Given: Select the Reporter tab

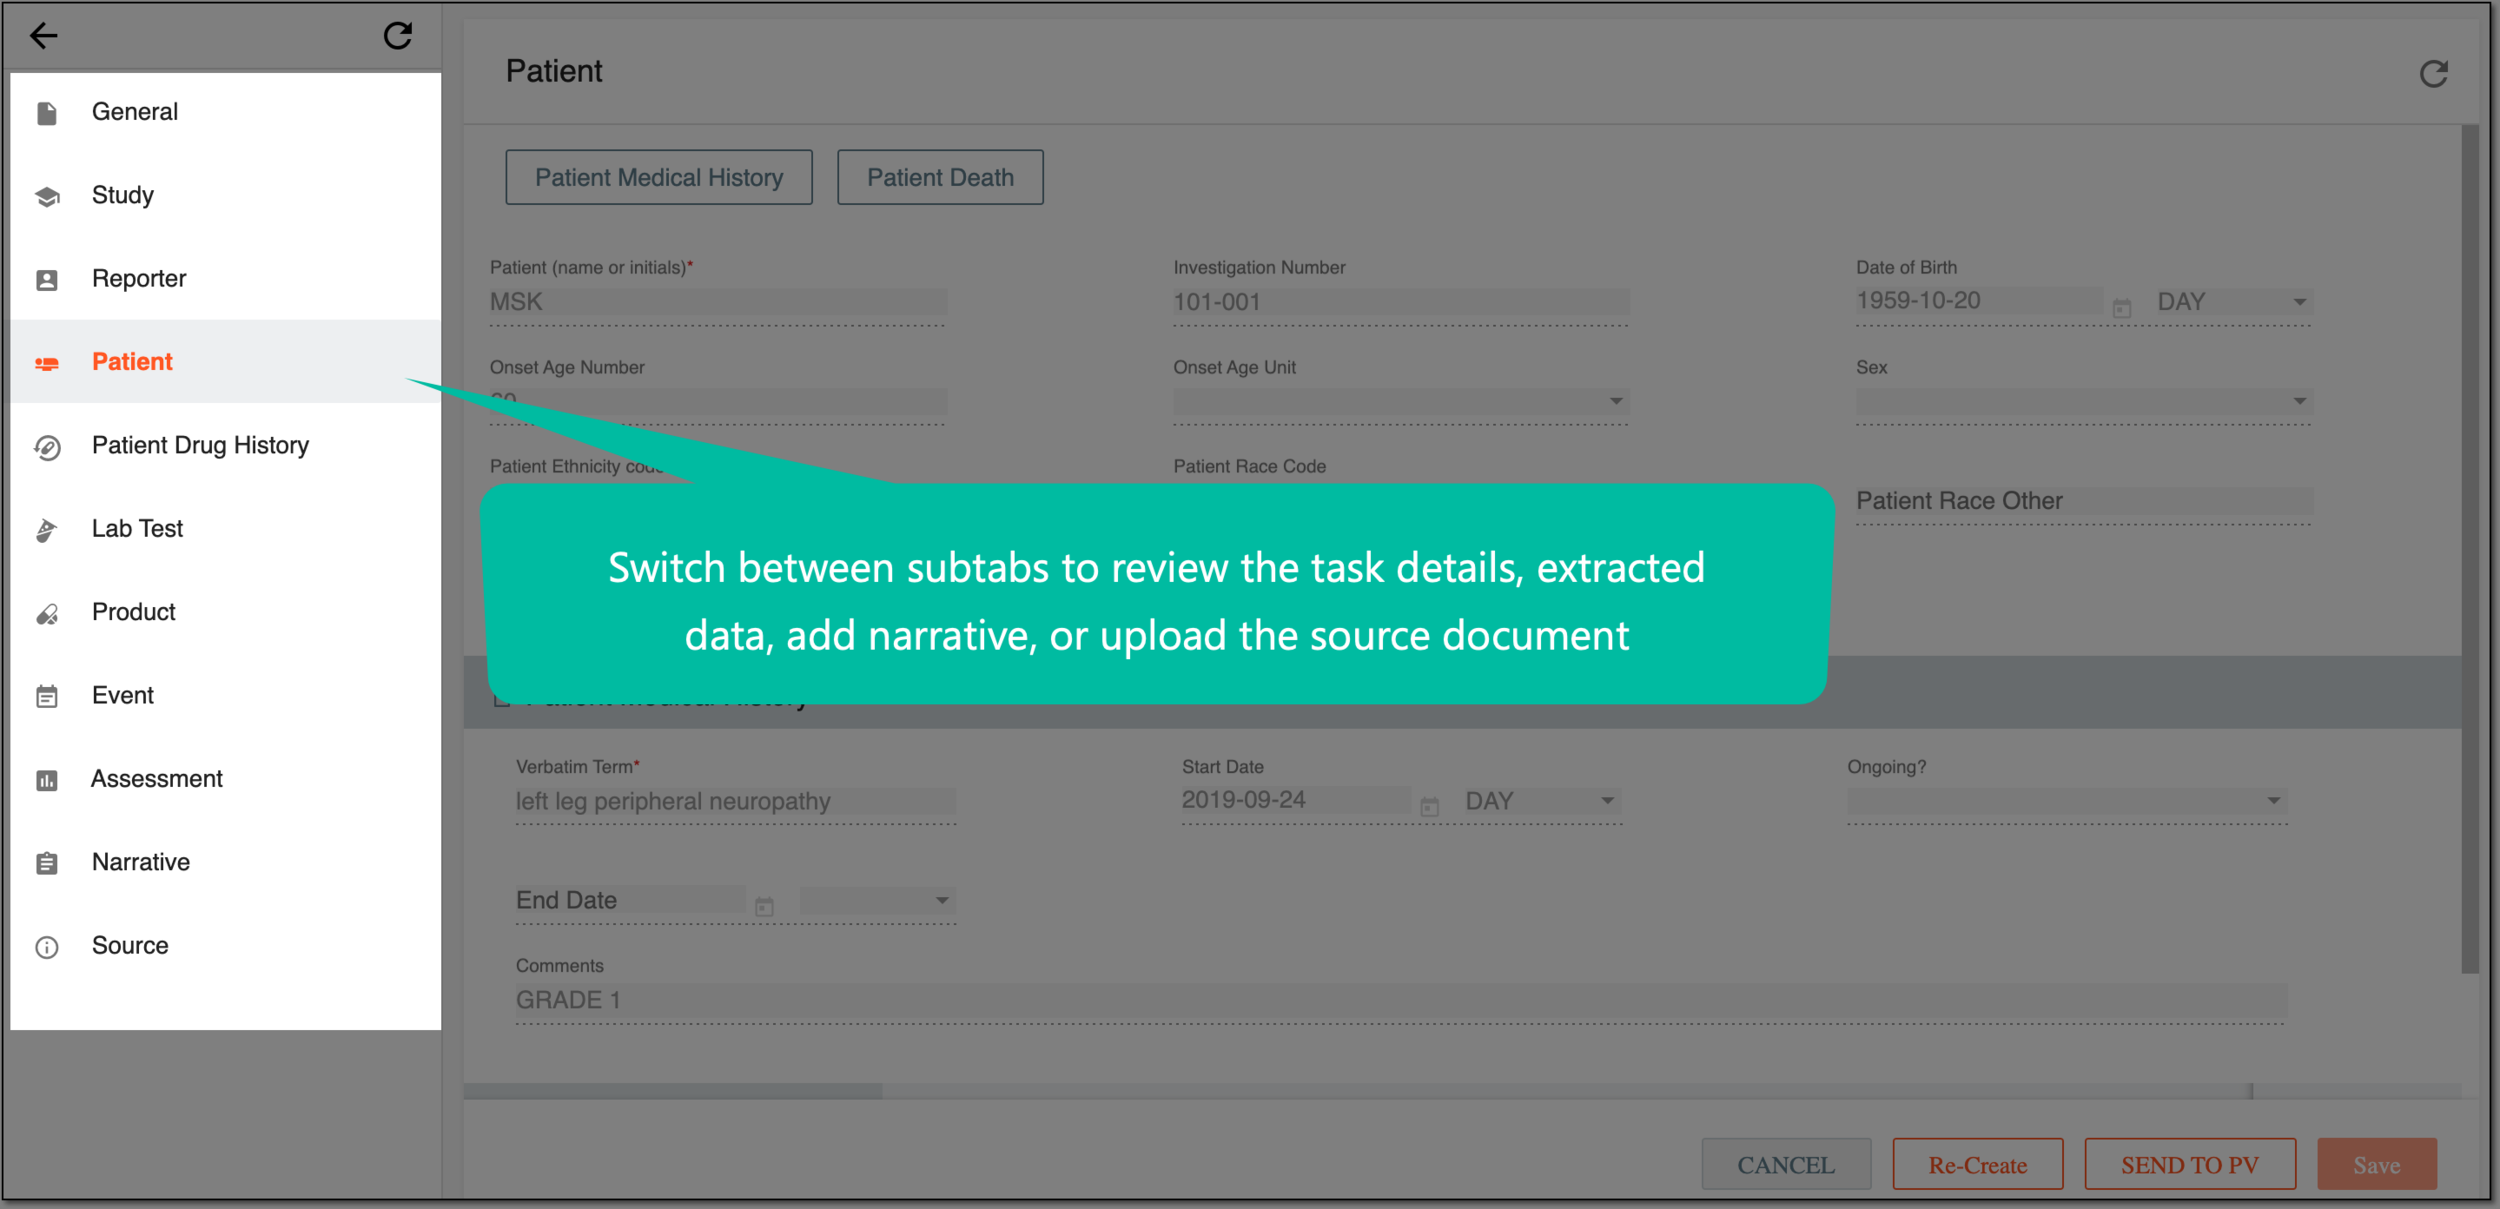Looking at the screenshot, I should pyautogui.click(x=226, y=278).
